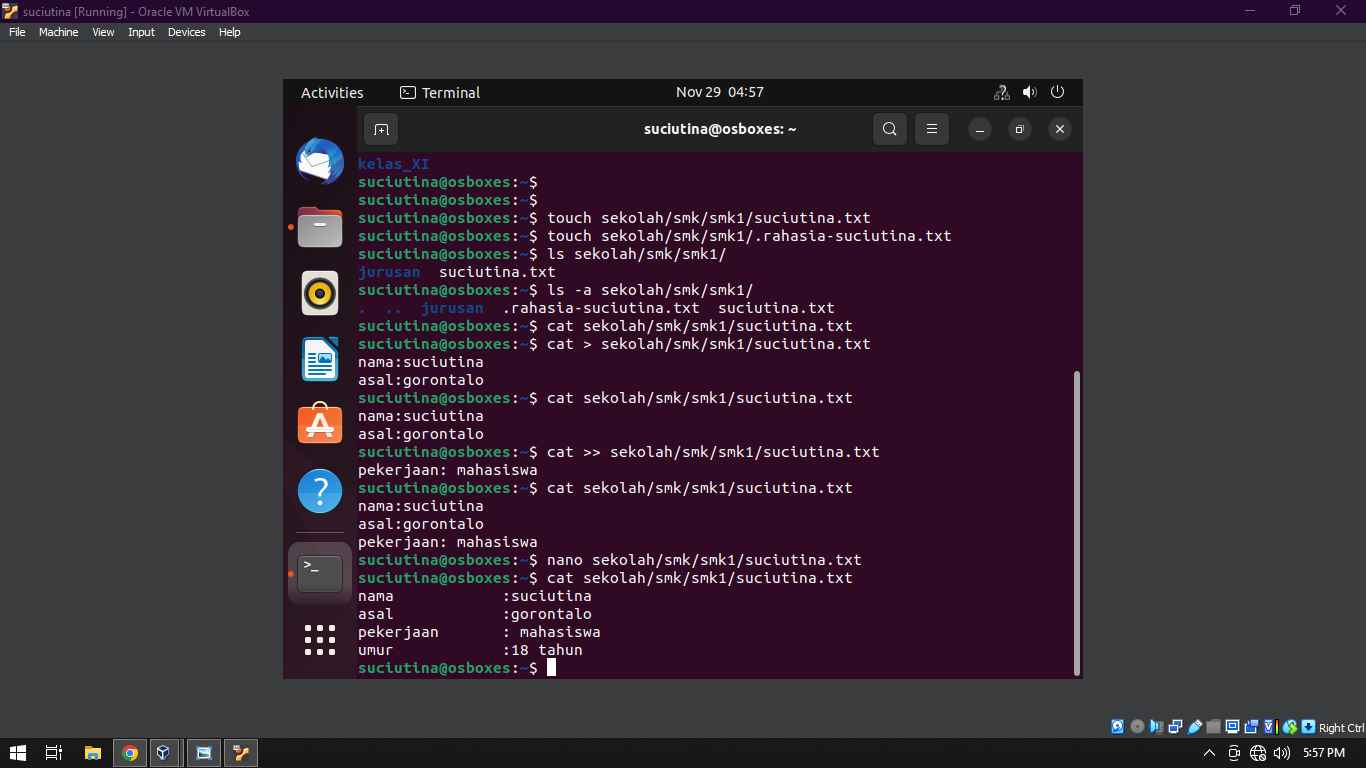1366x768 pixels.
Task: Switch to VirtualBox Manager in the taskbar
Action: click(x=166, y=753)
